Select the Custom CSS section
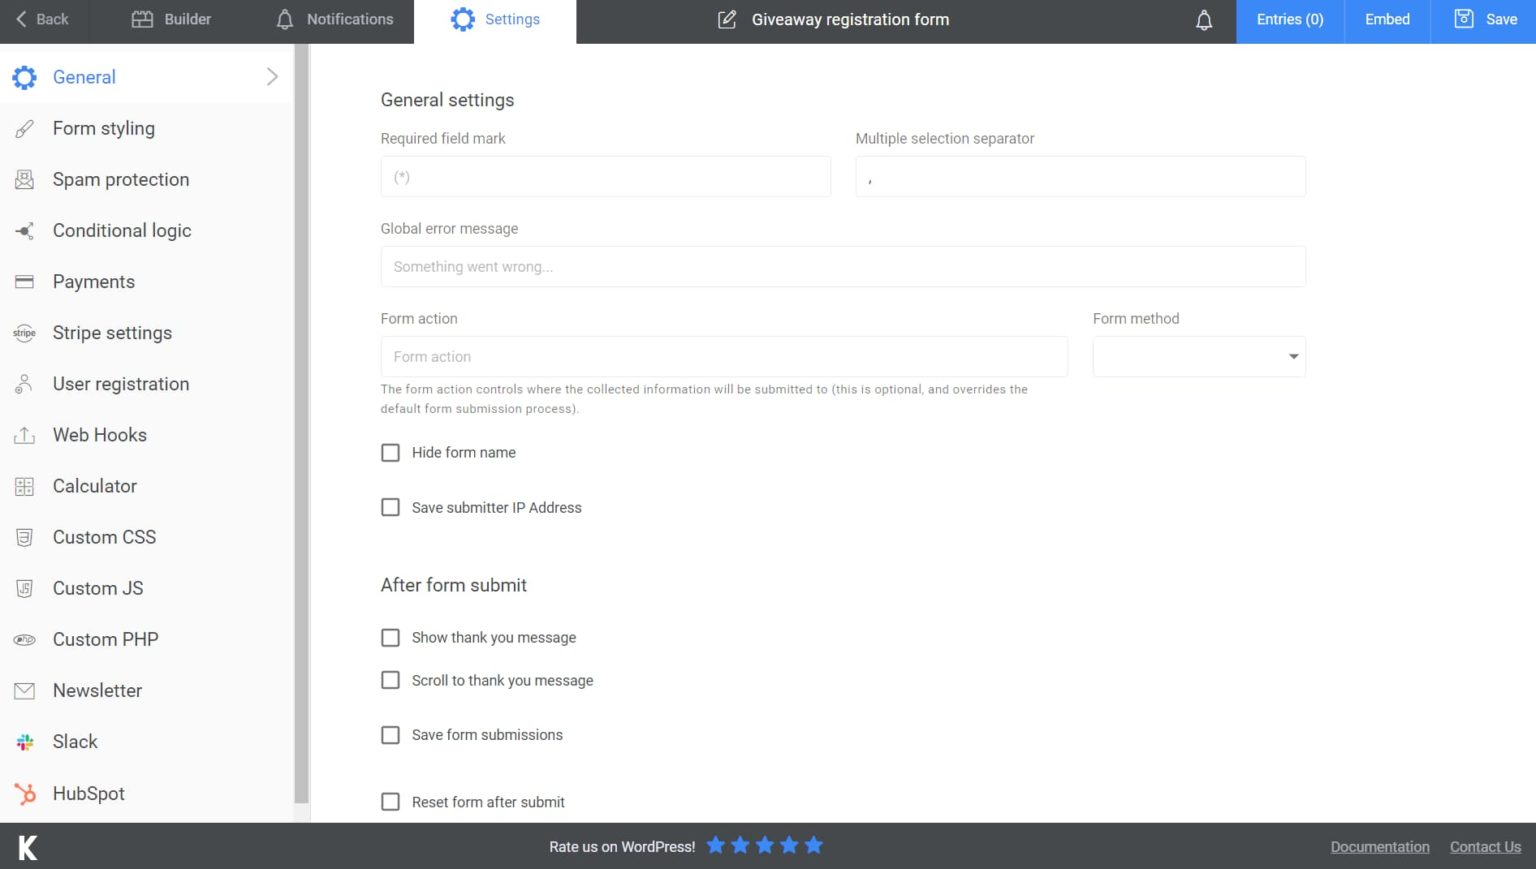The height and width of the screenshot is (869, 1536). pyautogui.click(x=104, y=537)
